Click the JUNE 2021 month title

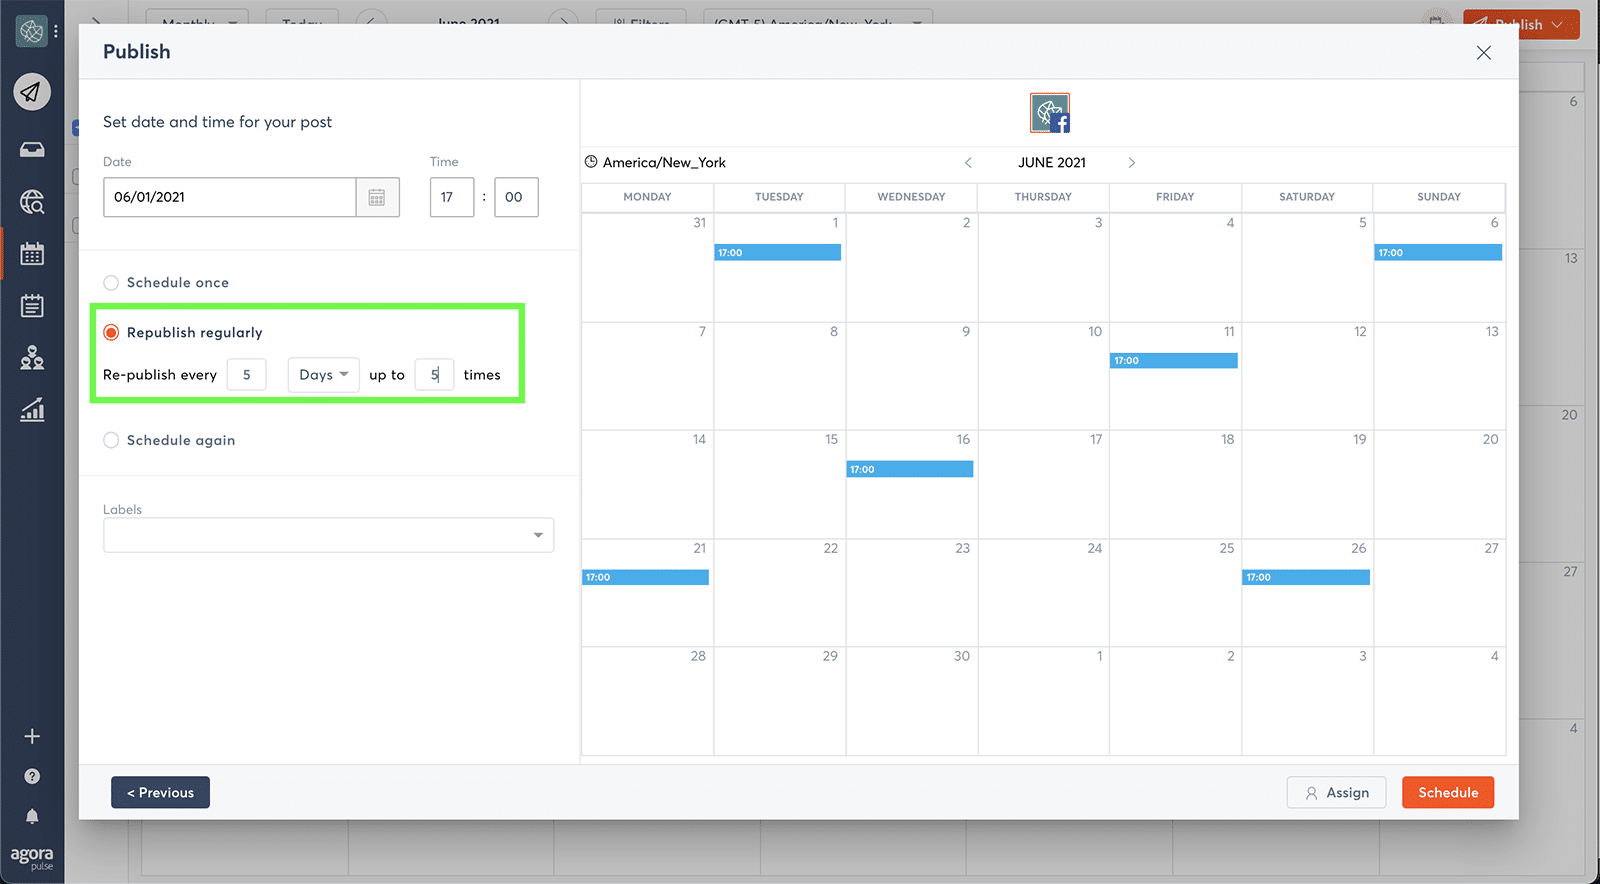(x=1052, y=162)
